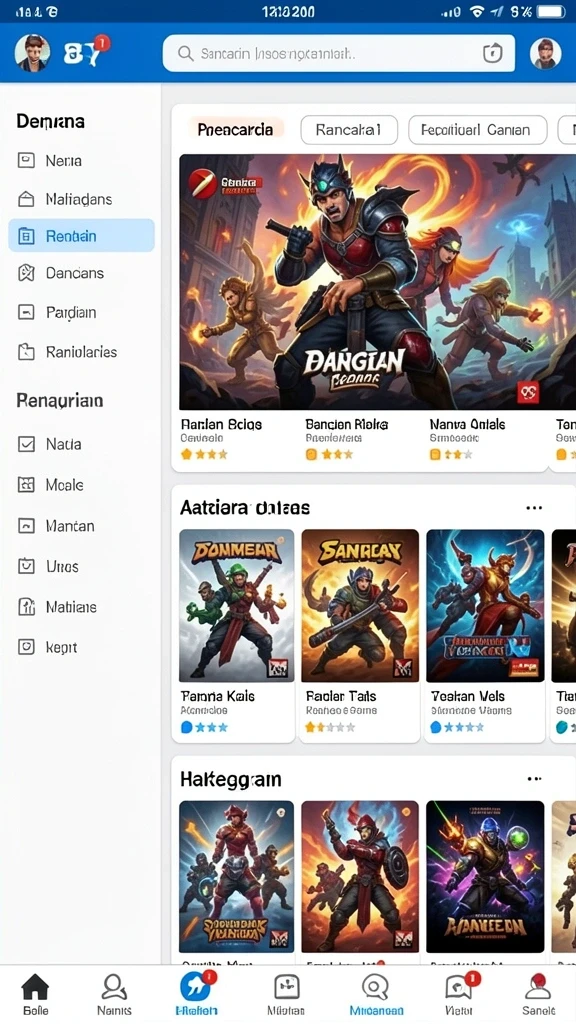Select the Micanead search icon in bottom bar
The height and width of the screenshot is (1024, 576).
click(376, 986)
